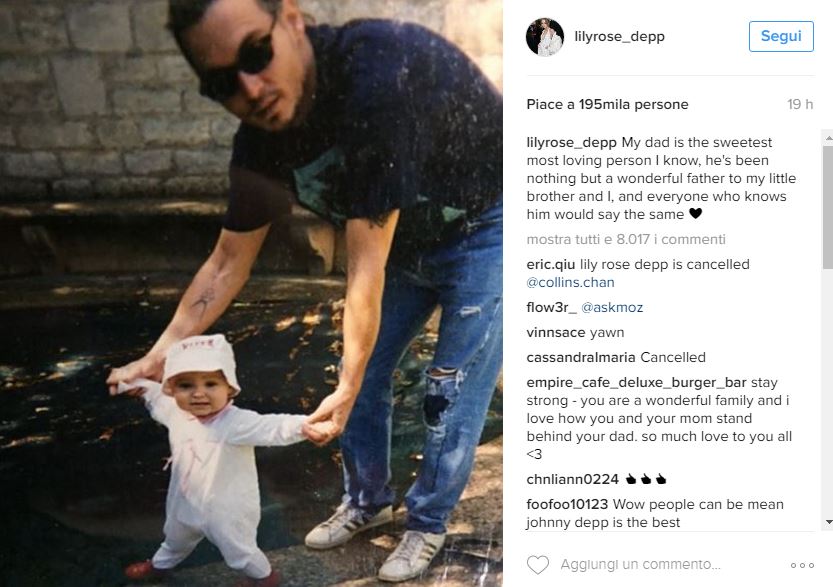
Task: Open eric.qiu commenter profile
Action: (550, 265)
